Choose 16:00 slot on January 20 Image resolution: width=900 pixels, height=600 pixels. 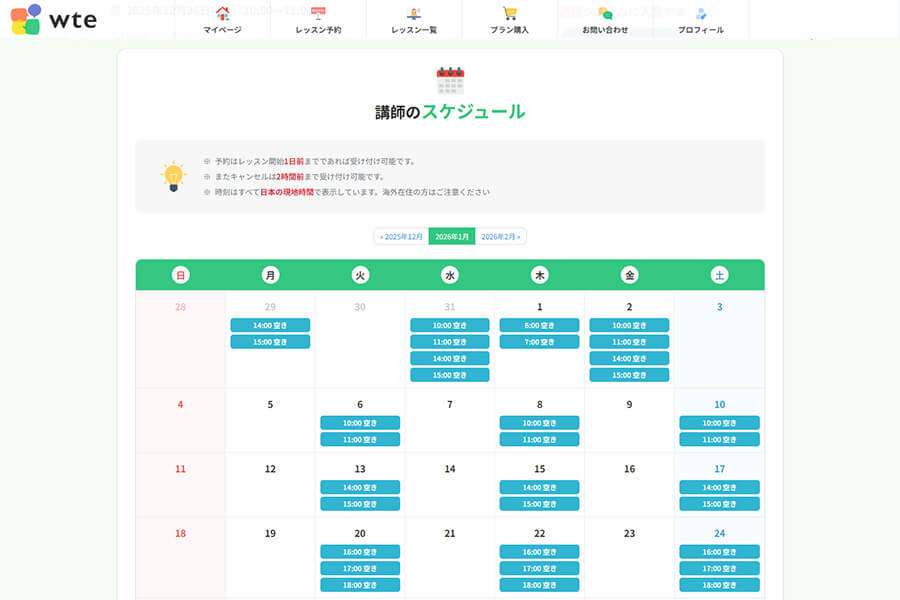(360, 552)
